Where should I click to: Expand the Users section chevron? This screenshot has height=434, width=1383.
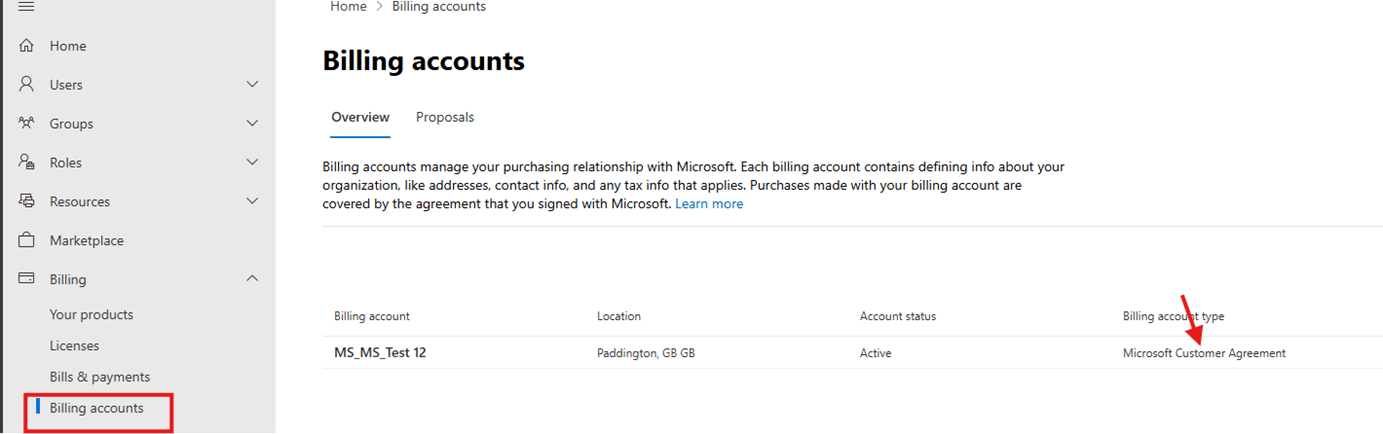[252, 85]
